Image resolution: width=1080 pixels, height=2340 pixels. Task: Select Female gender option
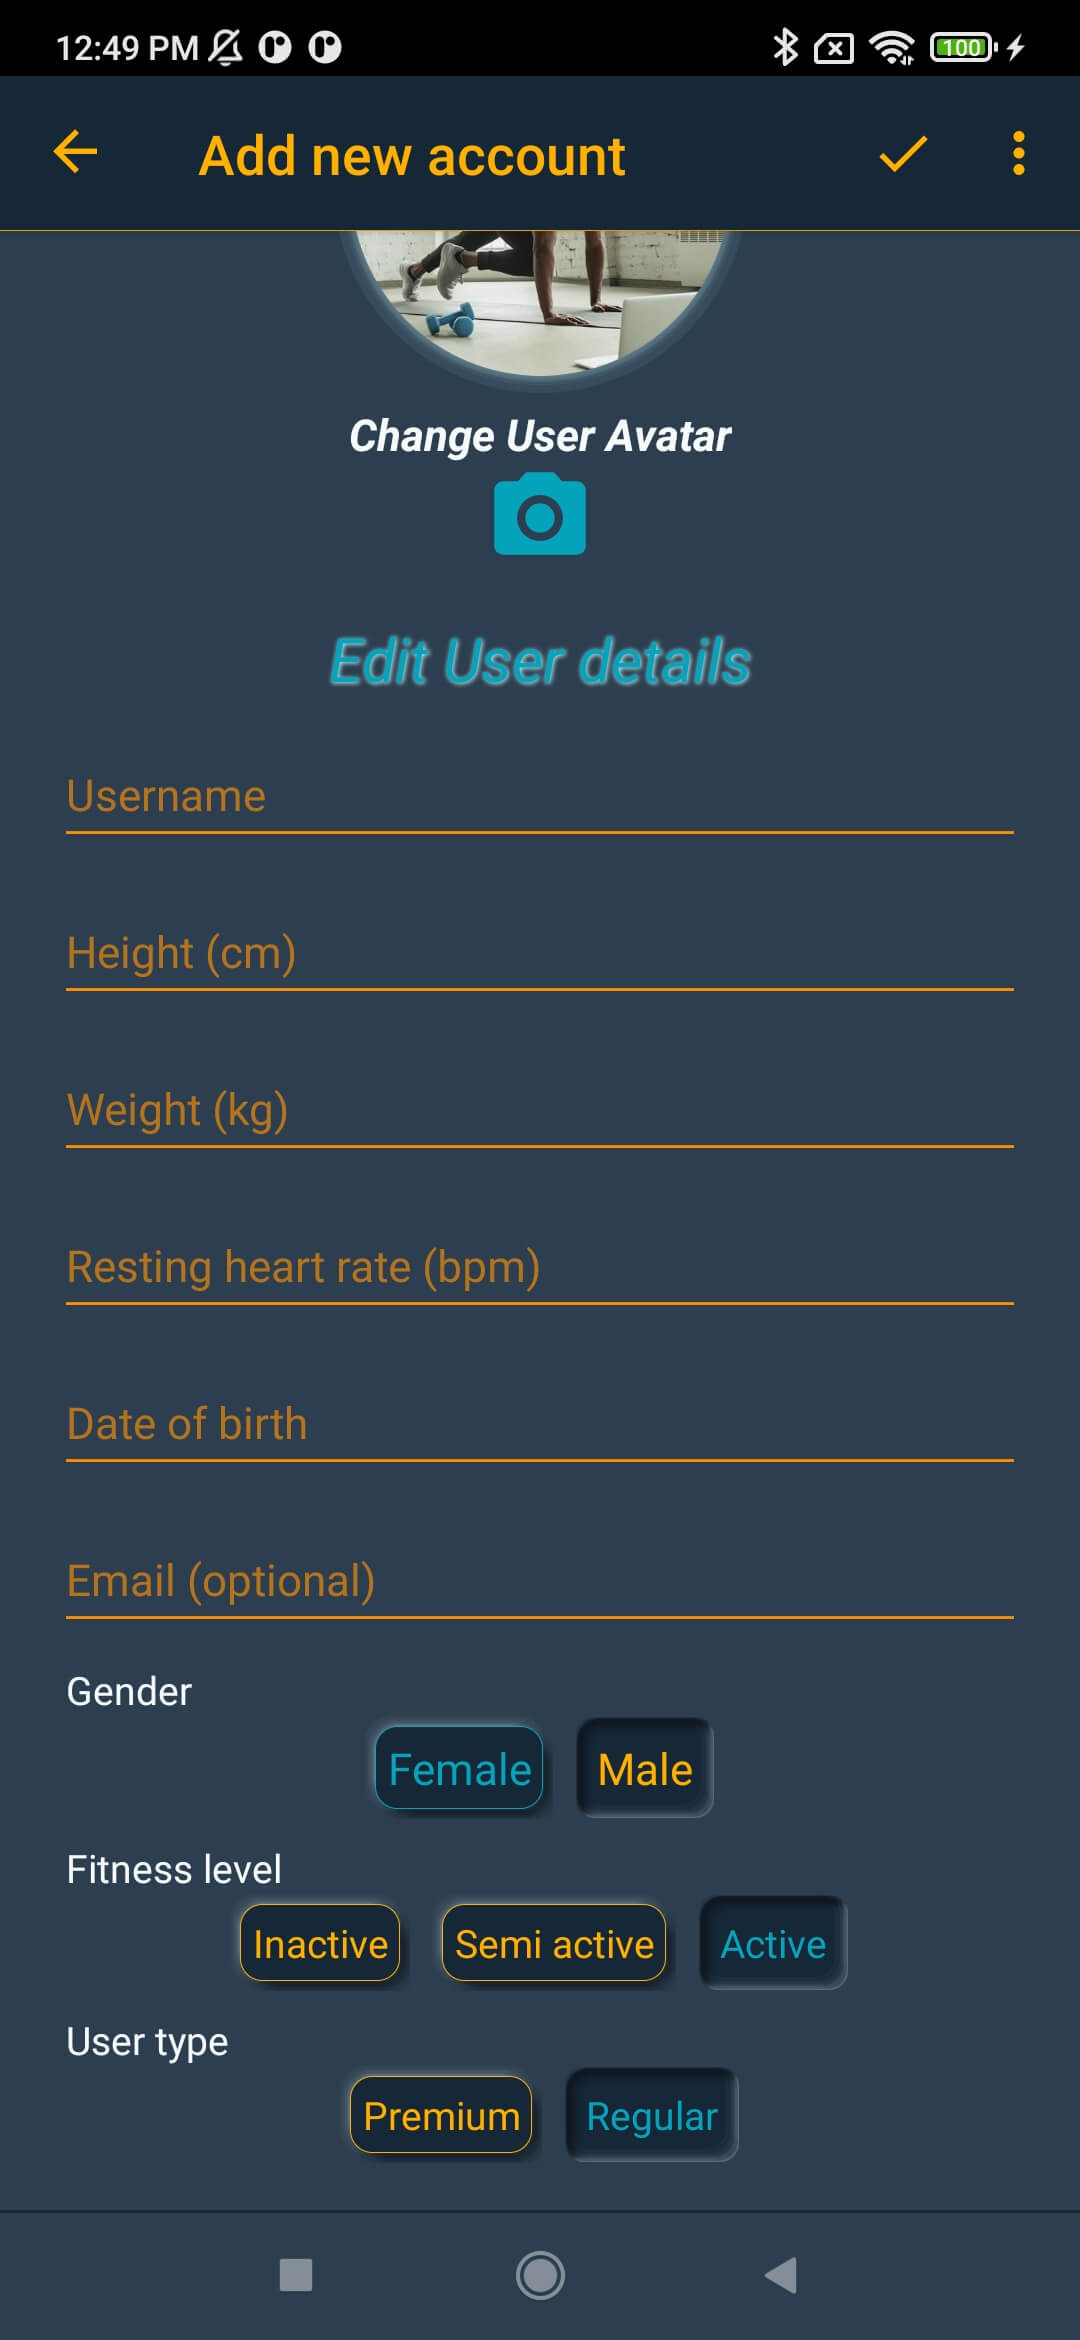(x=459, y=1768)
